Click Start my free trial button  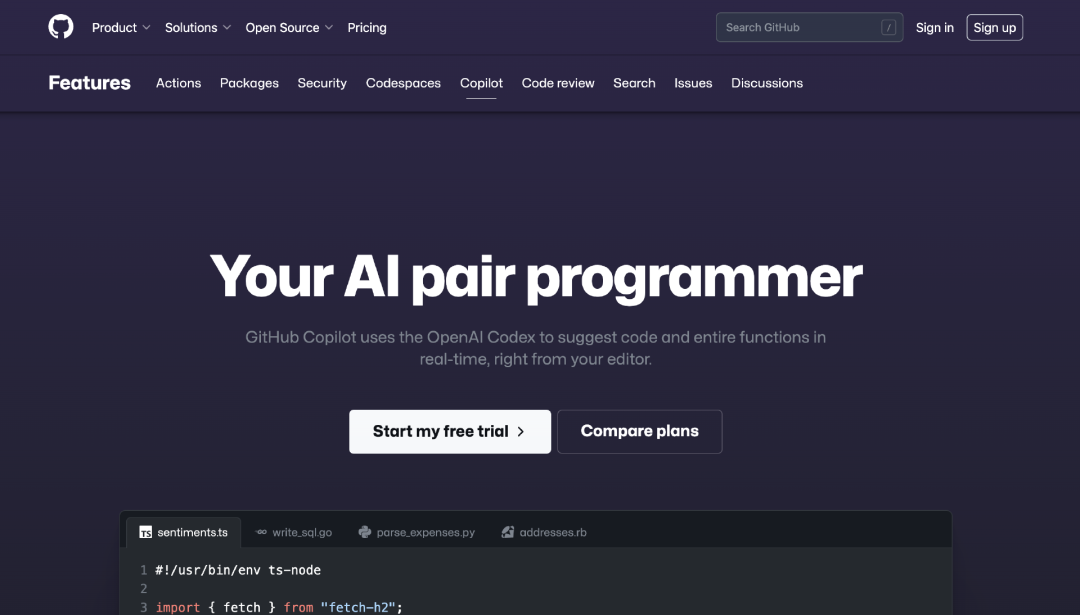click(x=450, y=432)
